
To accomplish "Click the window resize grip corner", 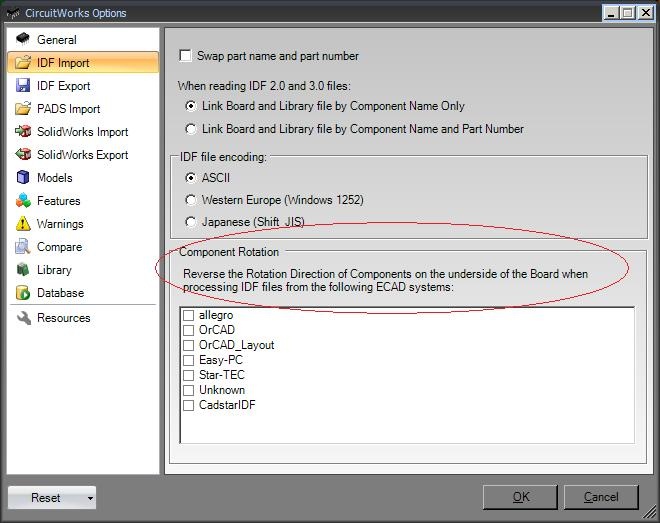I will click(x=650, y=513).
